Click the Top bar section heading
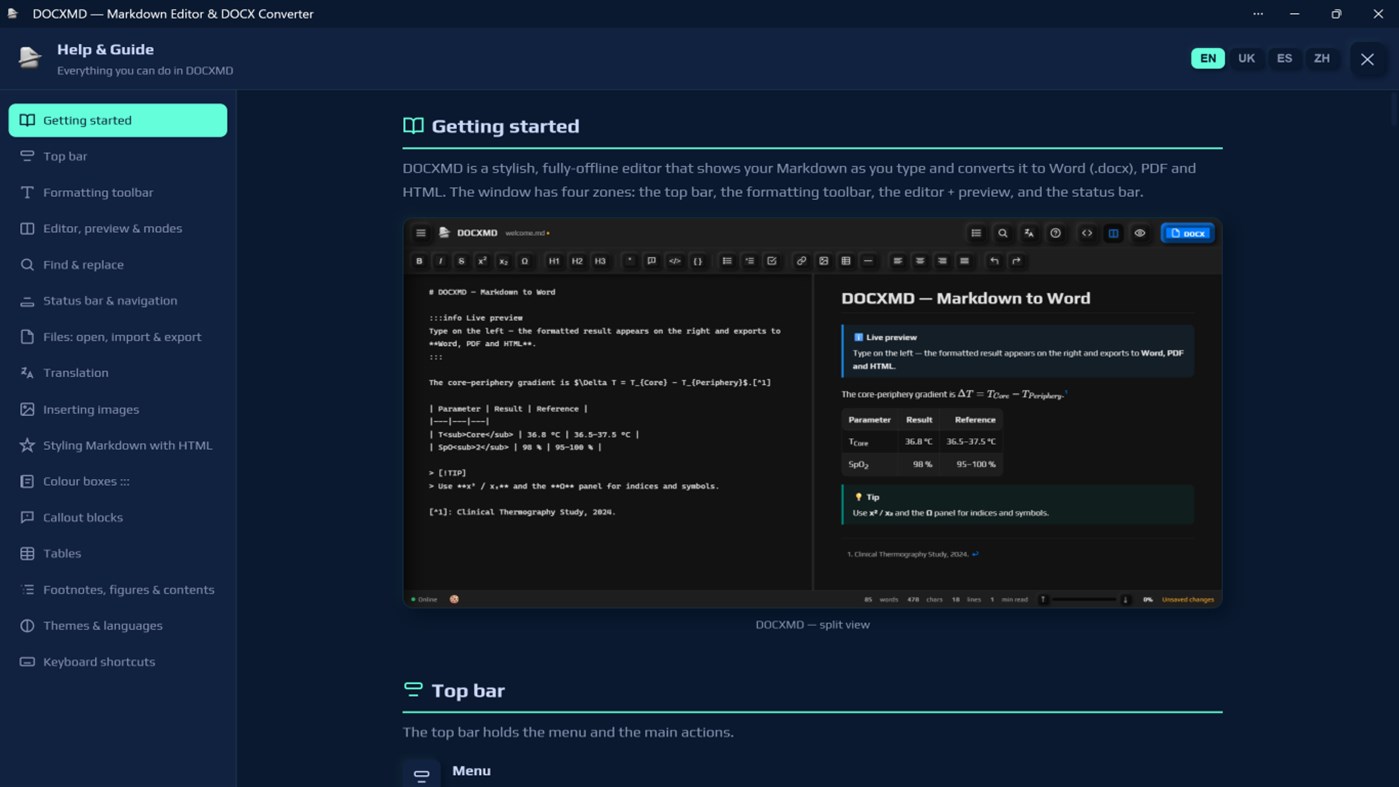Viewport: 1399px width, 787px height. 467,690
